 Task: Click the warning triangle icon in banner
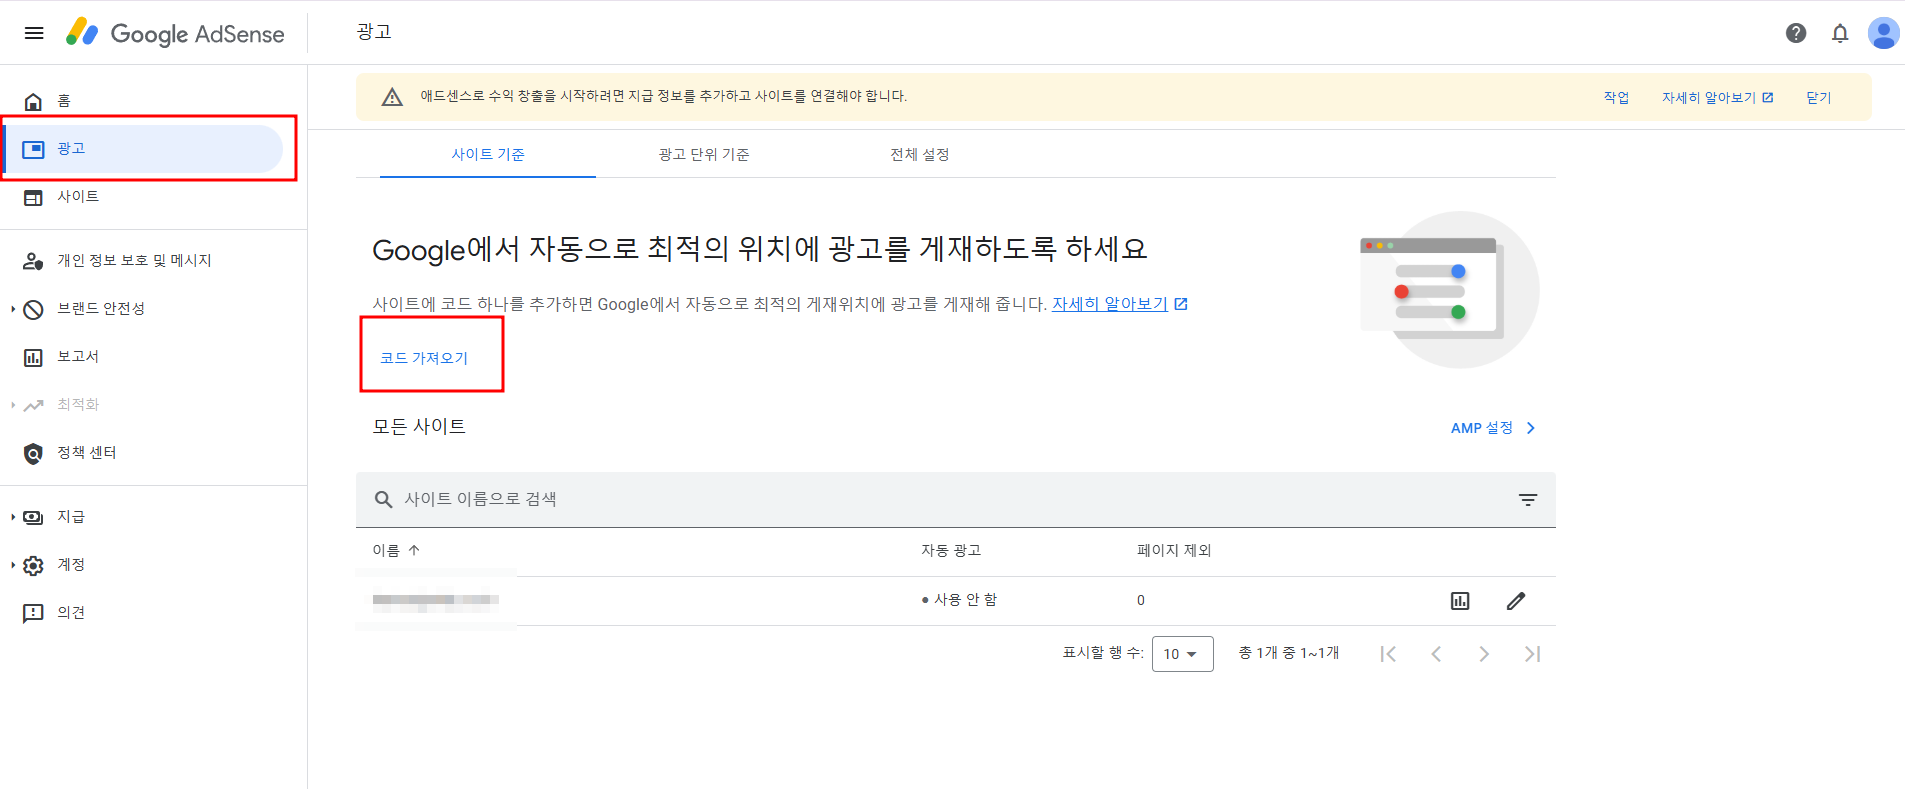tap(392, 97)
